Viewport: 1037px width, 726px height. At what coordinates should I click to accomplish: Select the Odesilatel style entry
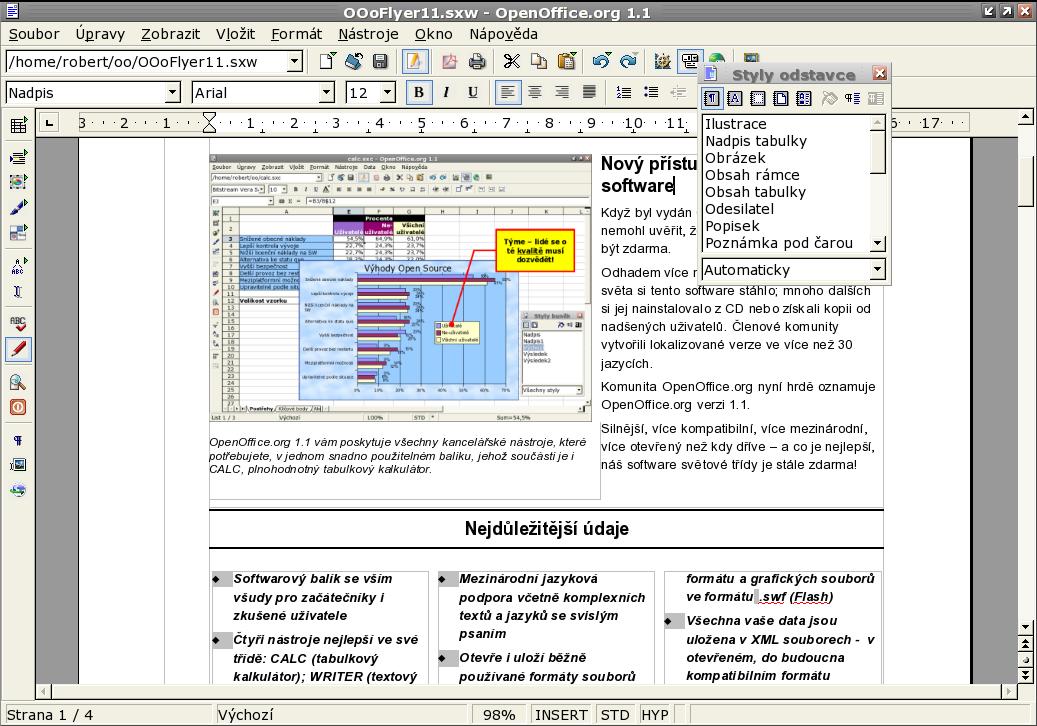(x=787, y=209)
